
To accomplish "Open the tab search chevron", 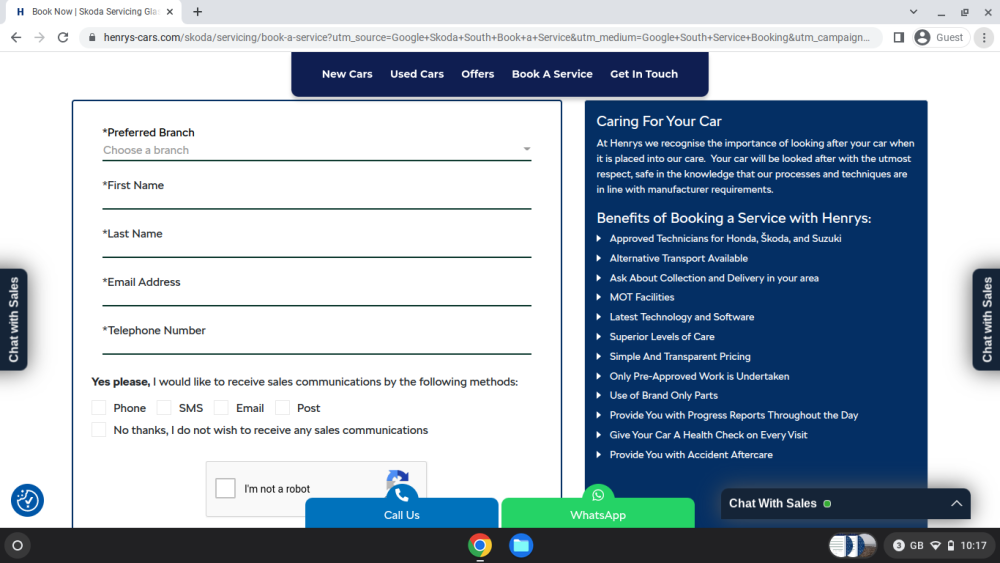I will coord(913,11).
